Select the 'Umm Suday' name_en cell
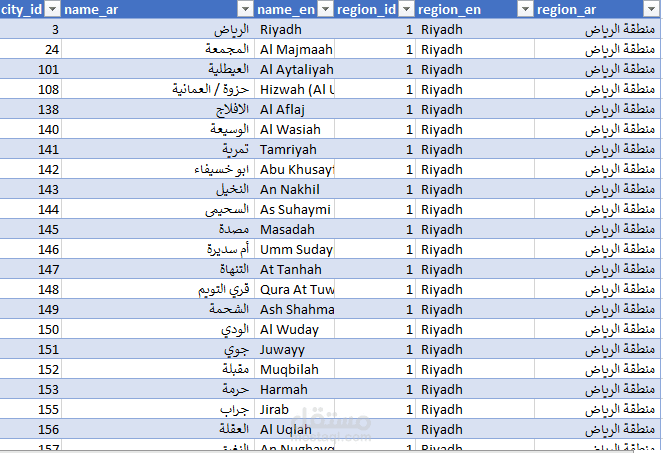This screenshot has height=453, width=663. tap(294, 249)
